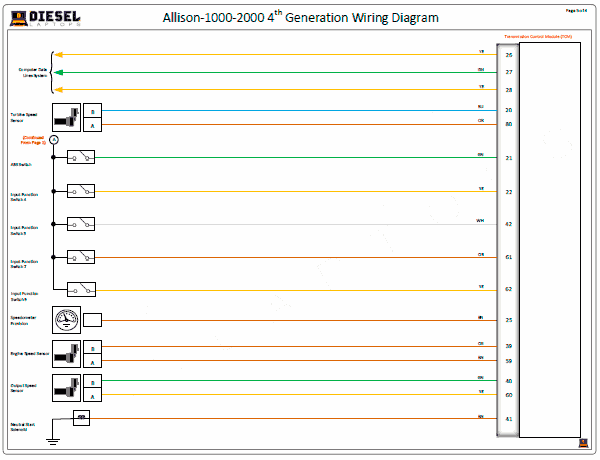
Task: Click TCM pin number 22
Action: click(x=509, y=192)
